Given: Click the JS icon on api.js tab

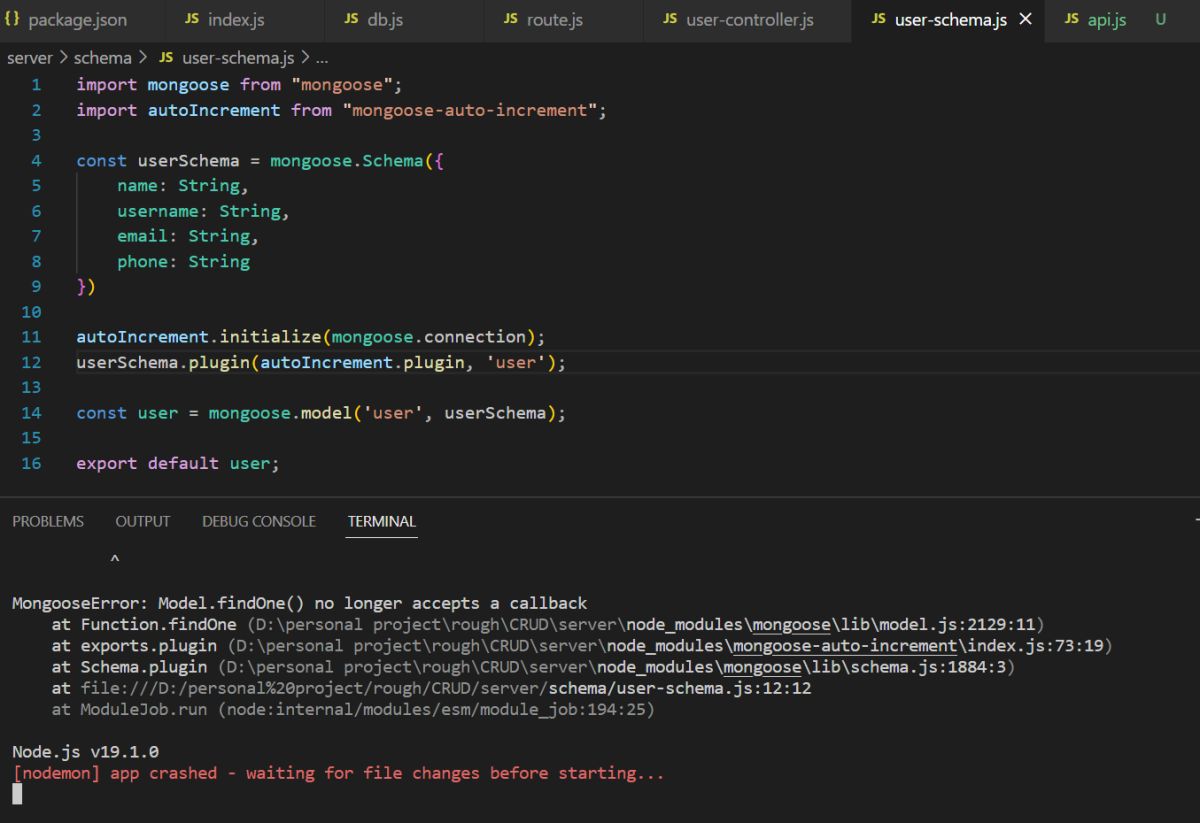Looking at the screenshot, I should click(x=1071, y=20).
